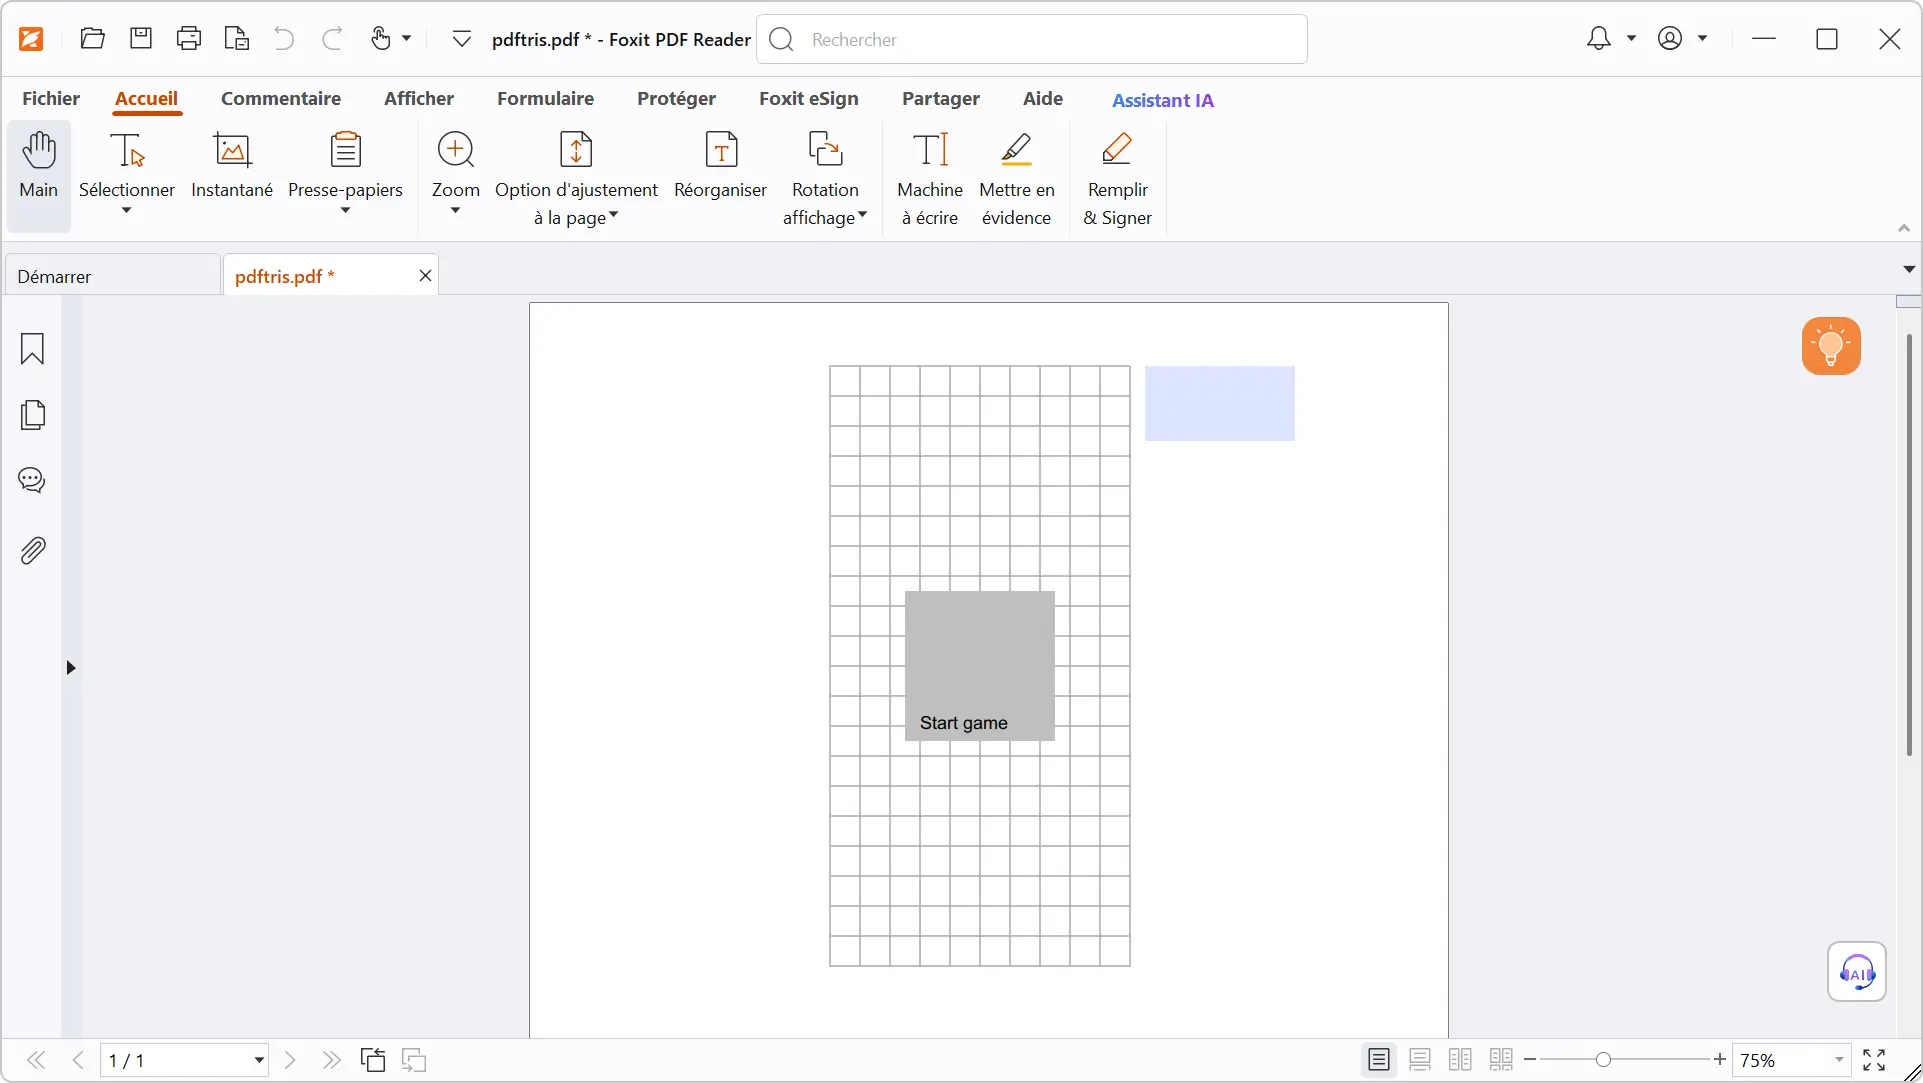Open the document tab list dropdown

click(x=1909, y=269)
